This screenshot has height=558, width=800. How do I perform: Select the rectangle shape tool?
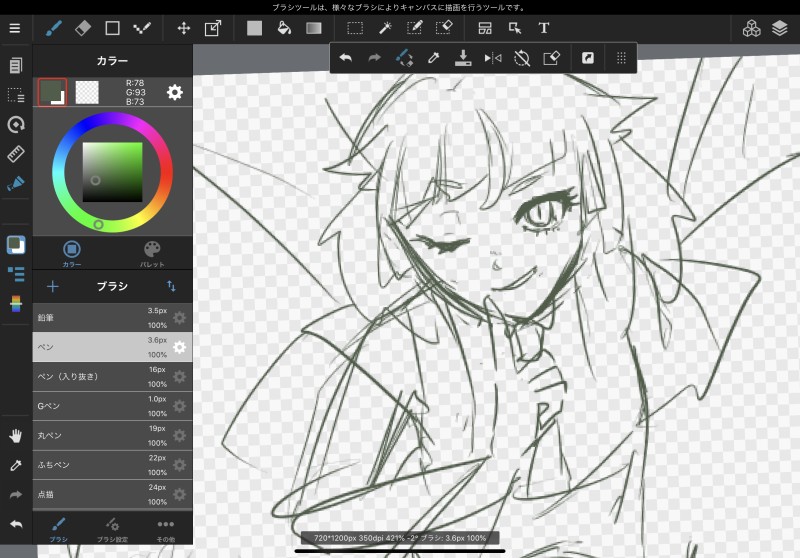(x=112, y=28)
